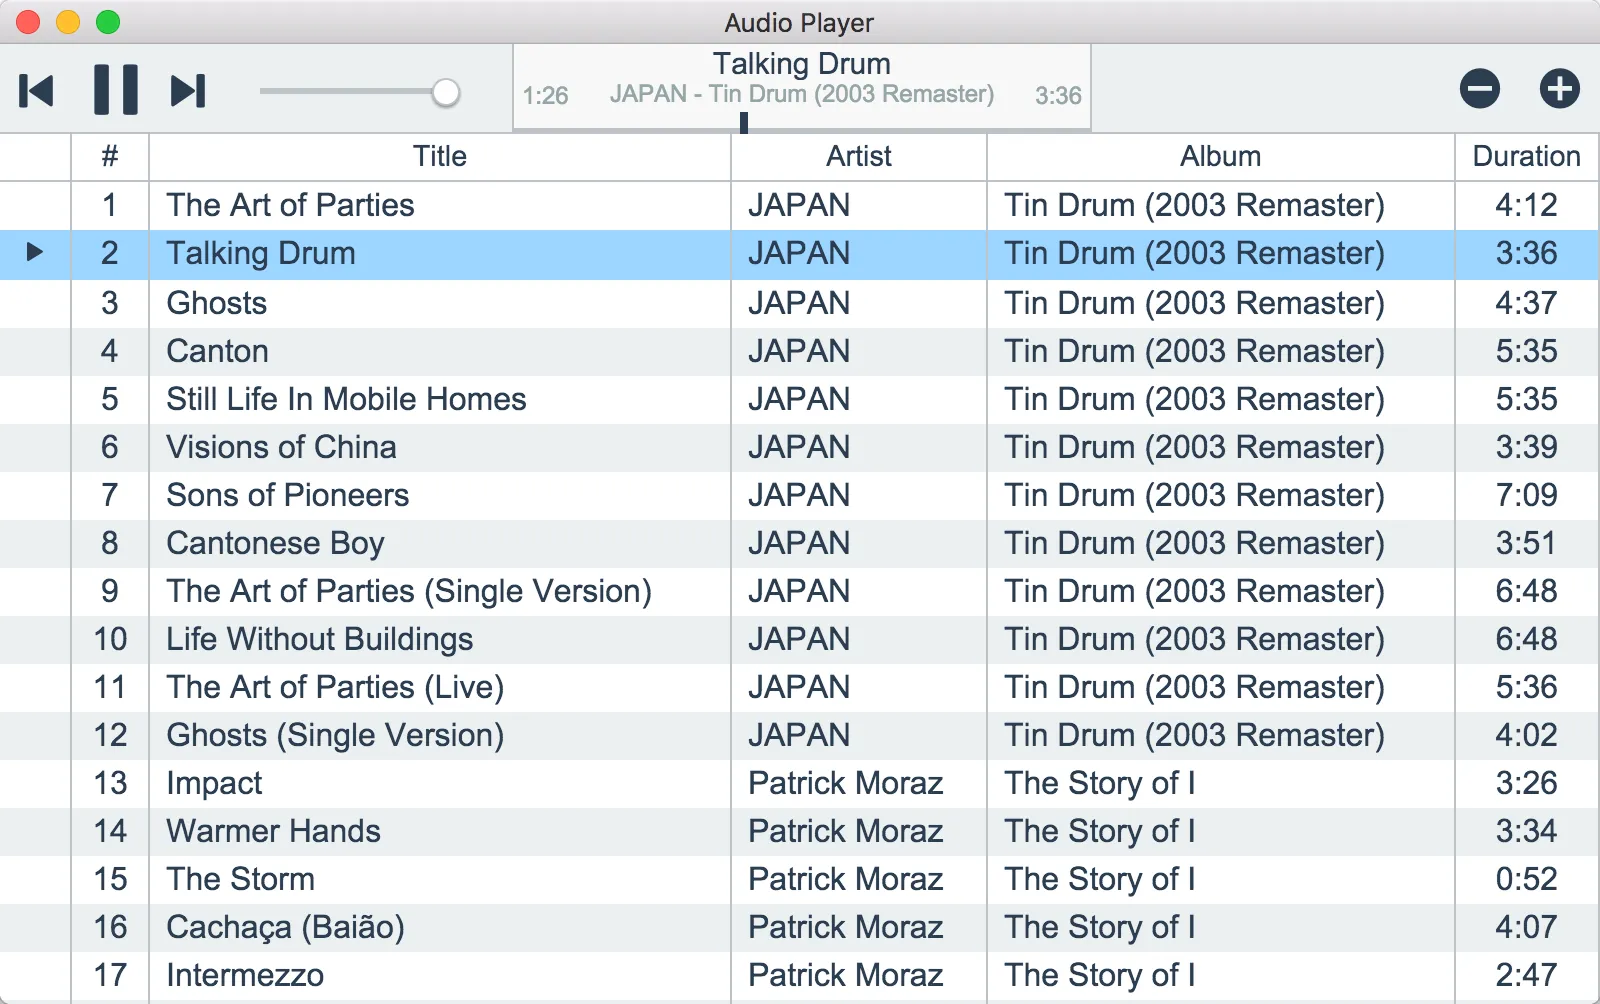This screenshot has width=1600, height=1004.
Task: Skip to the next track
Action: [188, 91]
